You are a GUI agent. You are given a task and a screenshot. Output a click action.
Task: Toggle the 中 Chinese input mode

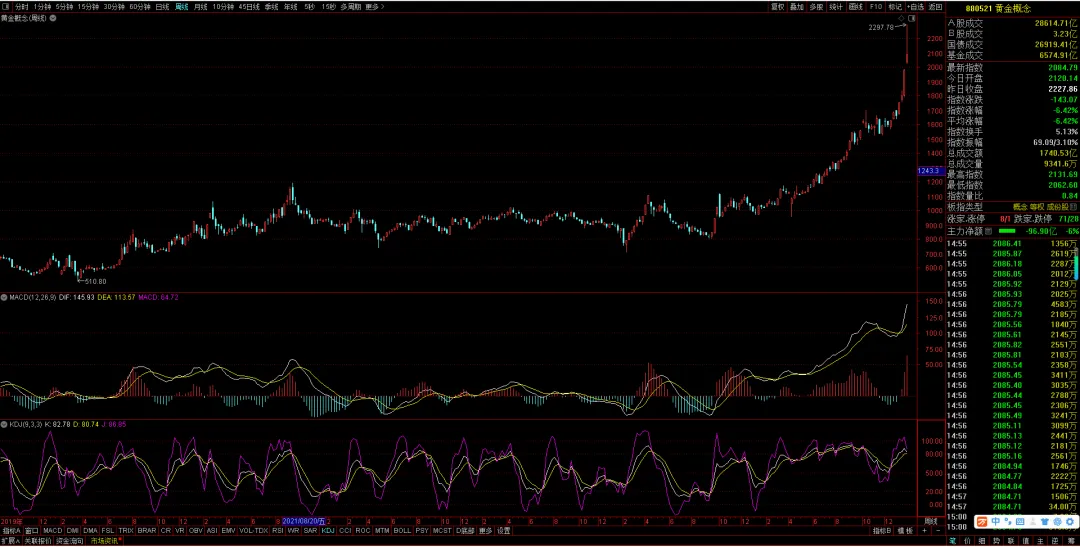(995, 522)
